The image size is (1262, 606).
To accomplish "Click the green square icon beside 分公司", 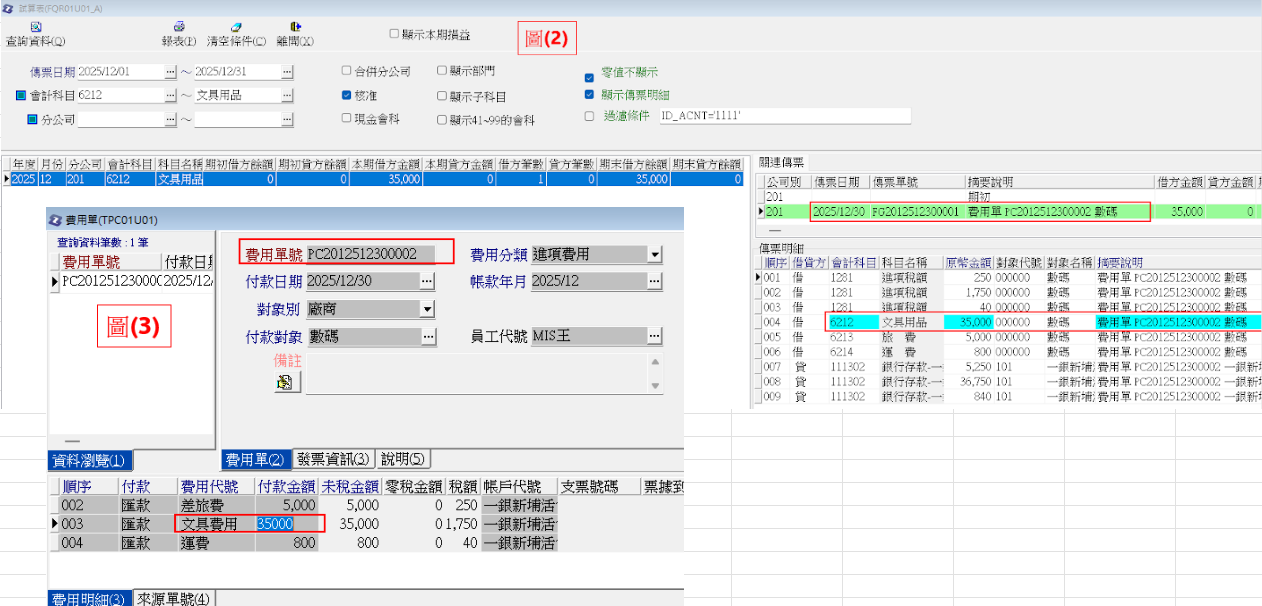I will click(32, 120).
